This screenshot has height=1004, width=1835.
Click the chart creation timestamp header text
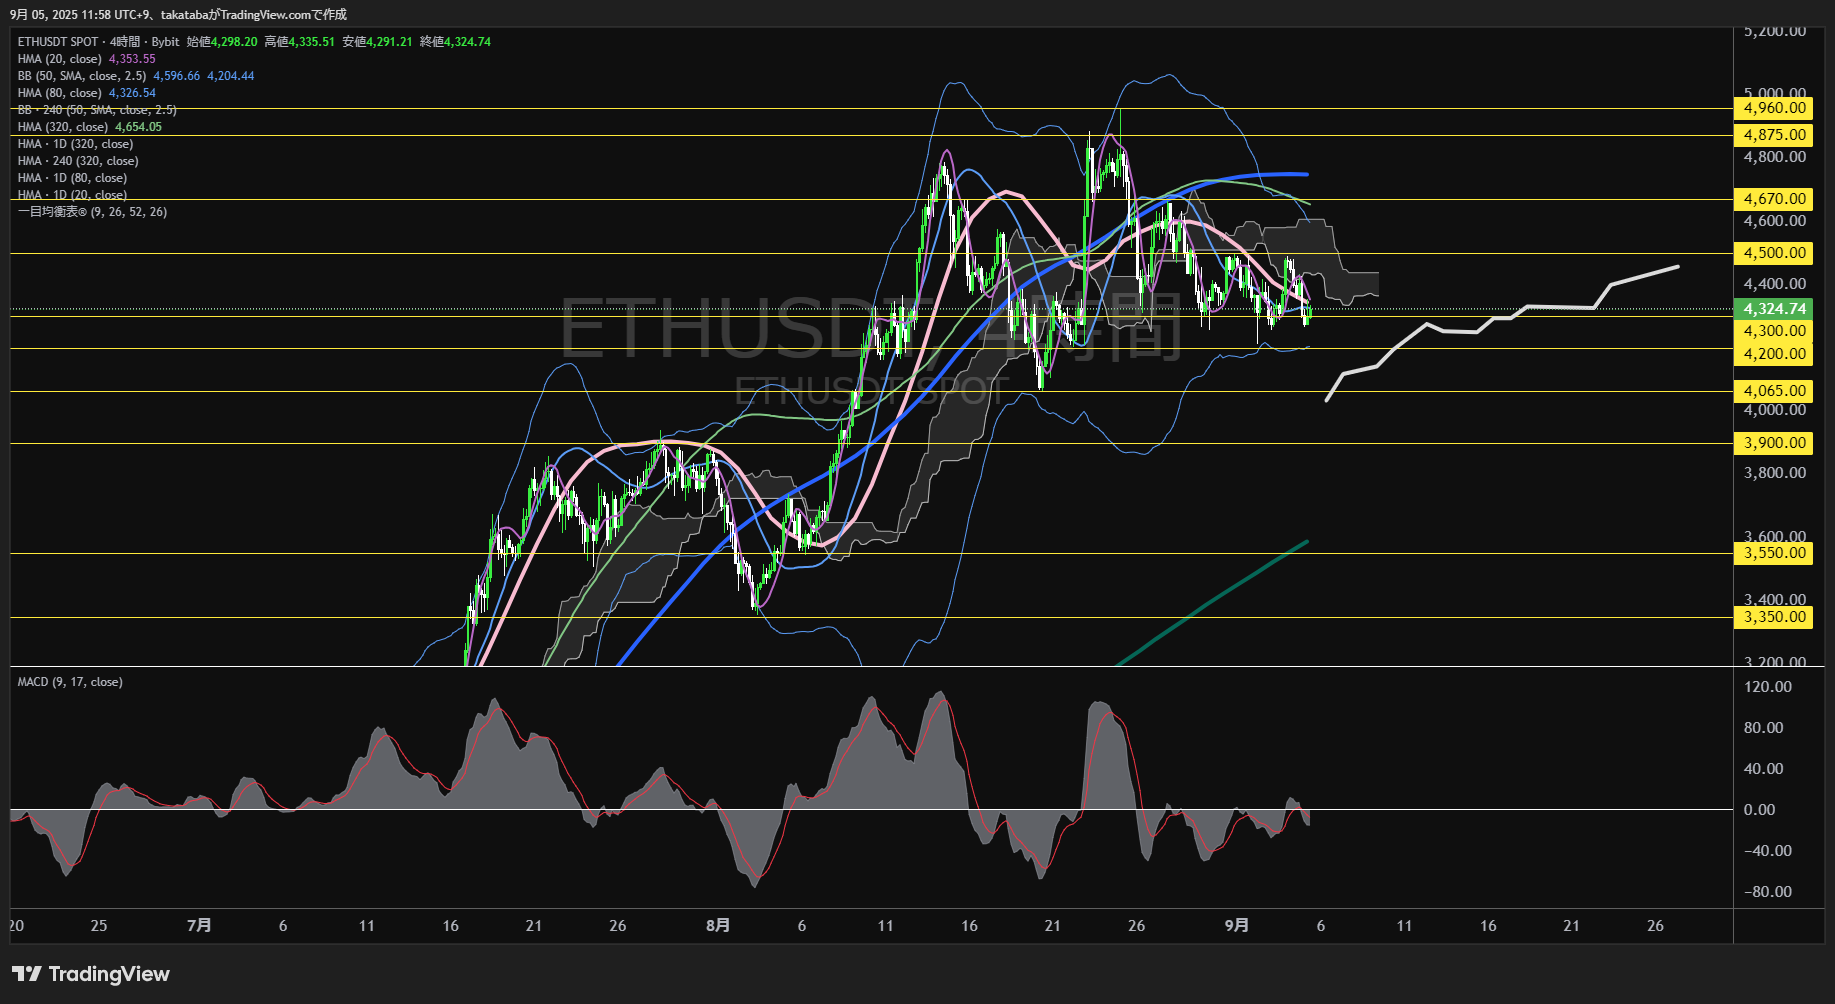(179, 15)
